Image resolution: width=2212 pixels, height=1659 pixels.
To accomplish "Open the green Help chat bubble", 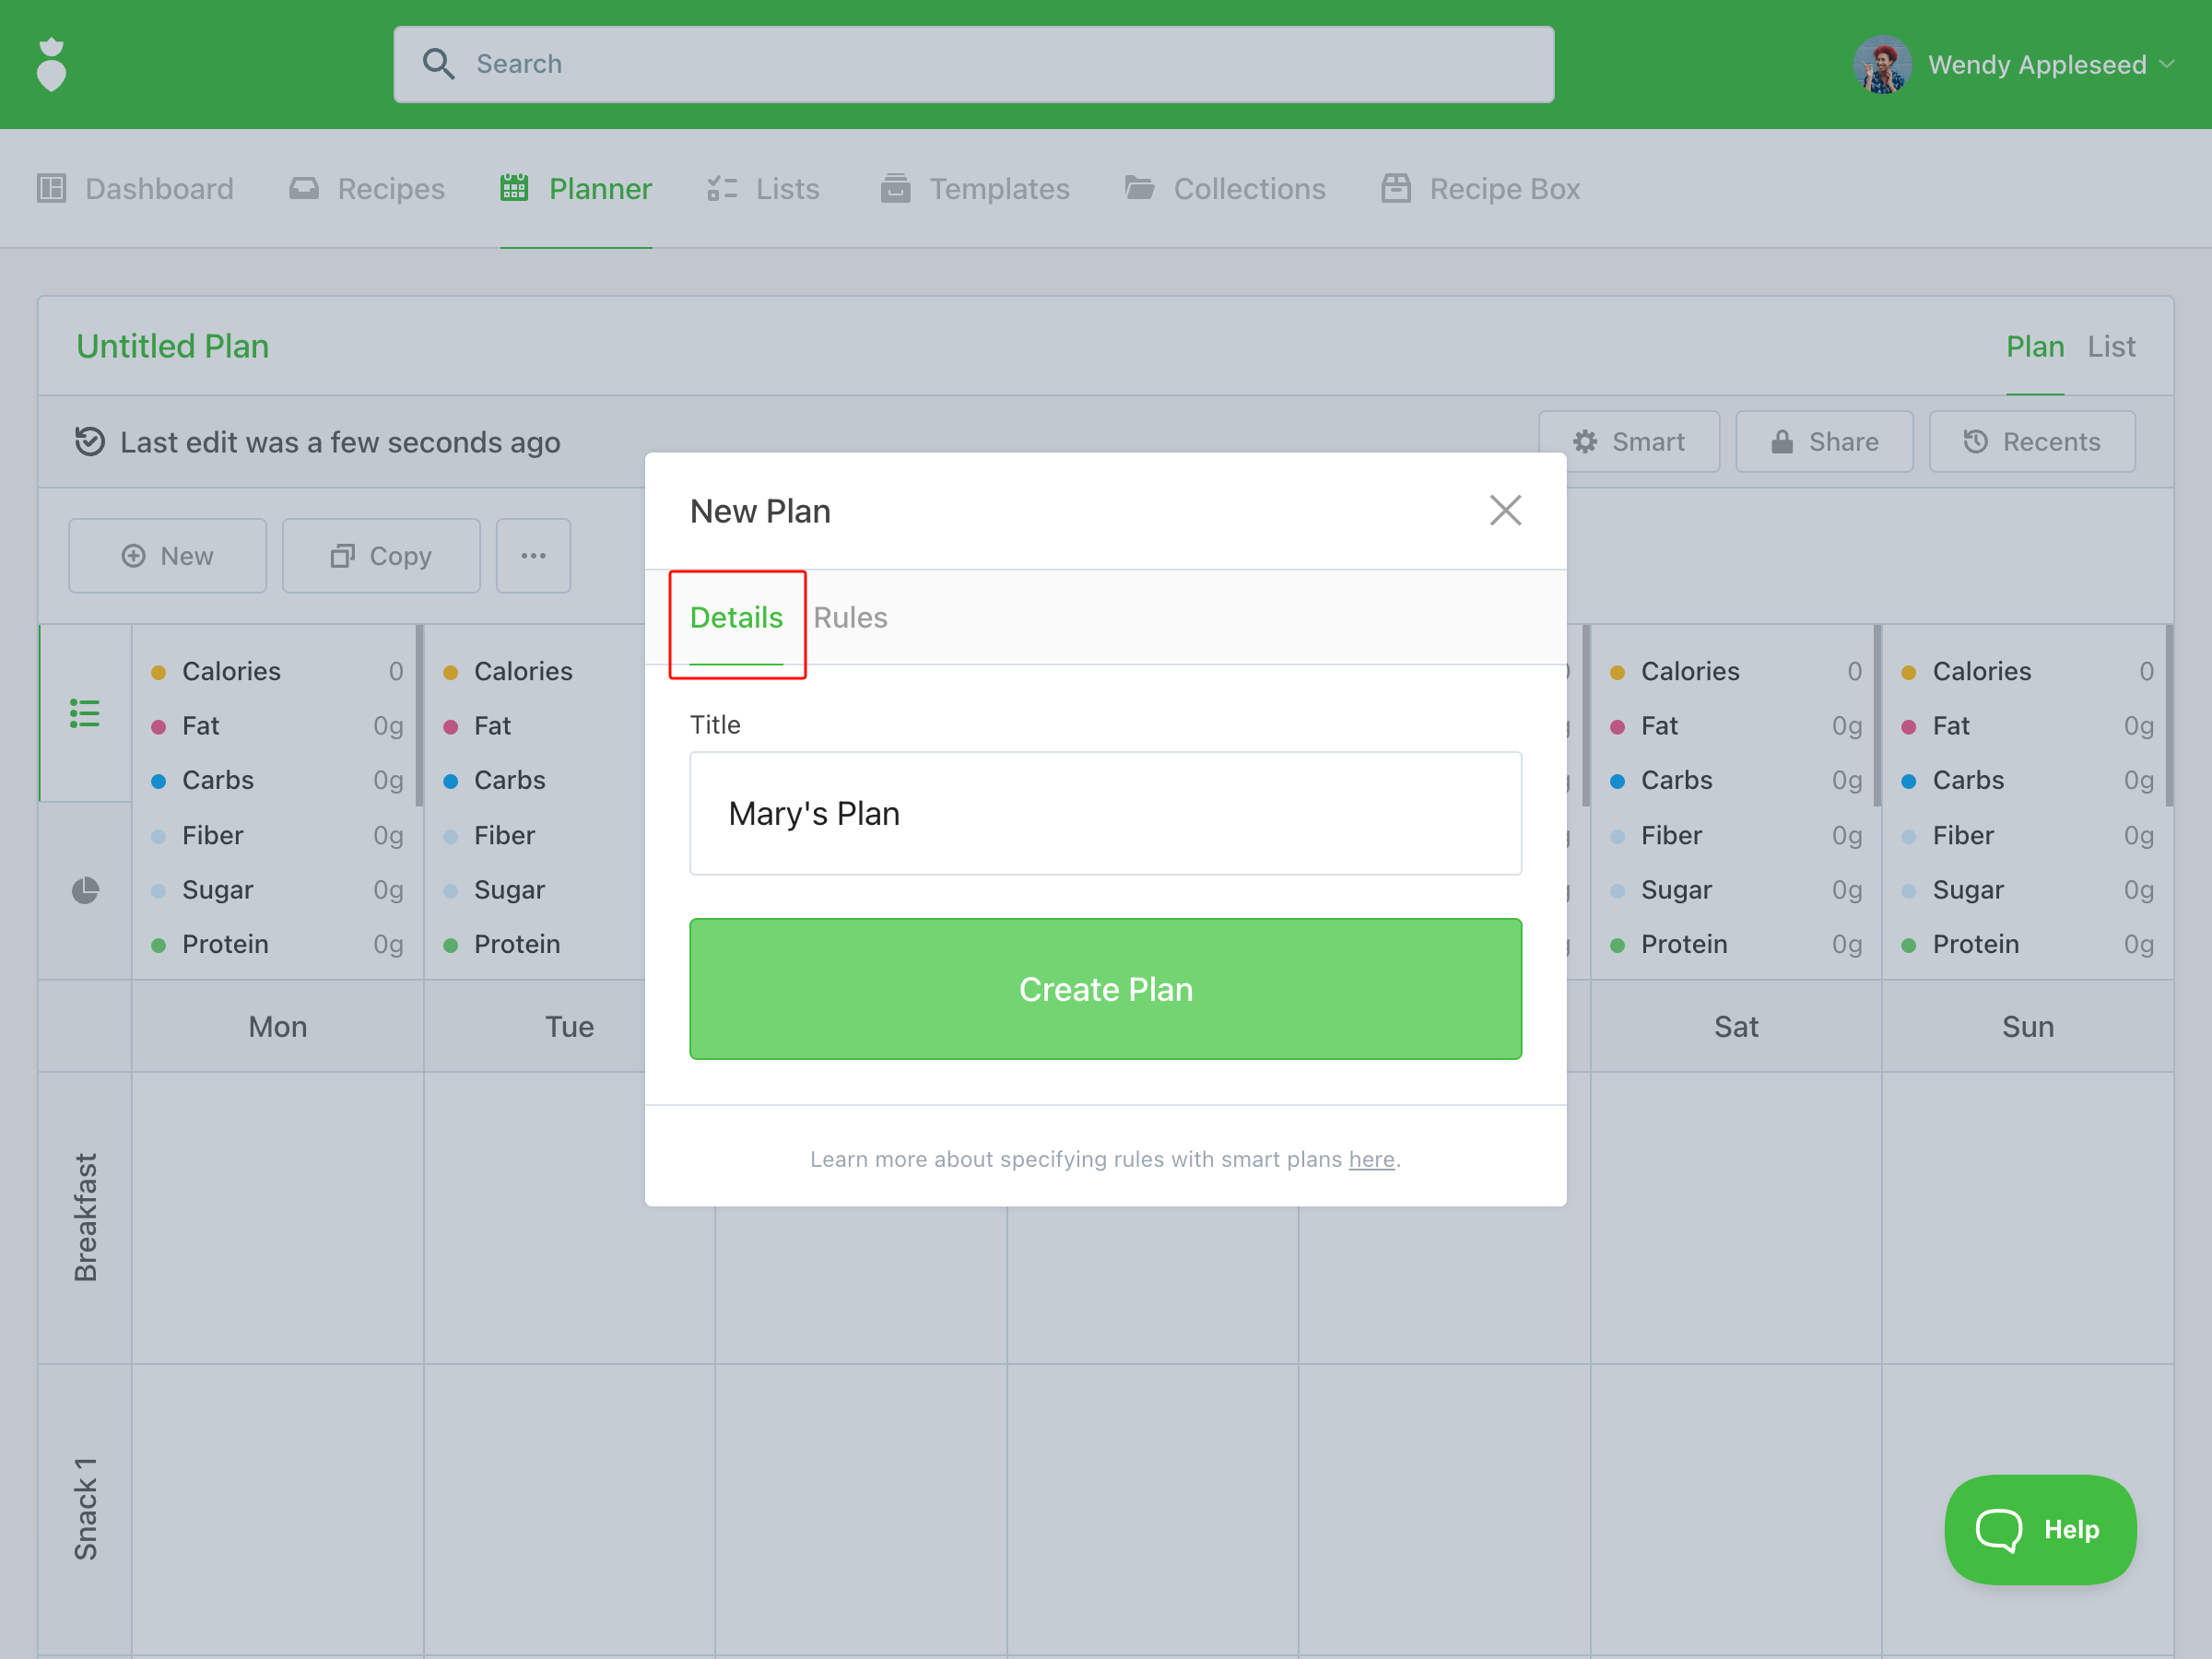I will click(x=2039, y=1529).
